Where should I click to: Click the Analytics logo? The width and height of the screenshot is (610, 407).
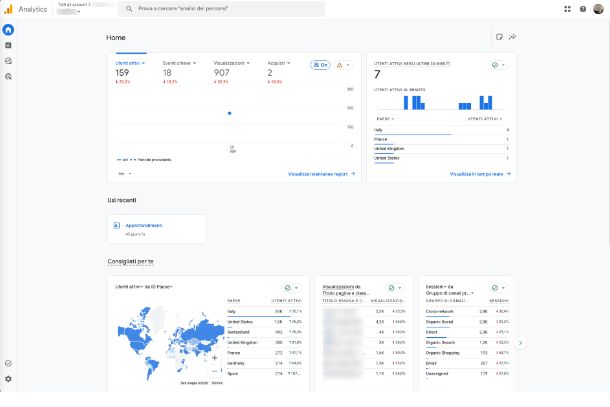click(8, 9)
